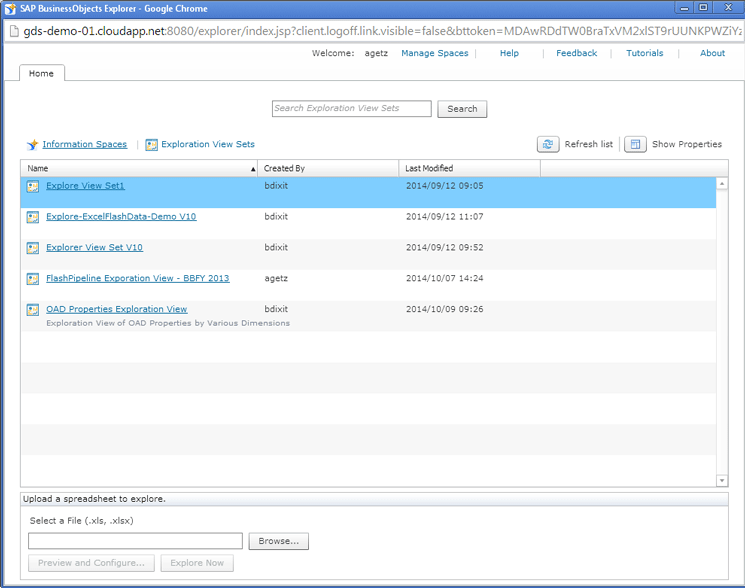Click the icon beside Explore-ExcelFlashData-Demo V10
Screen dimensions: 745x588
[33, 217]
